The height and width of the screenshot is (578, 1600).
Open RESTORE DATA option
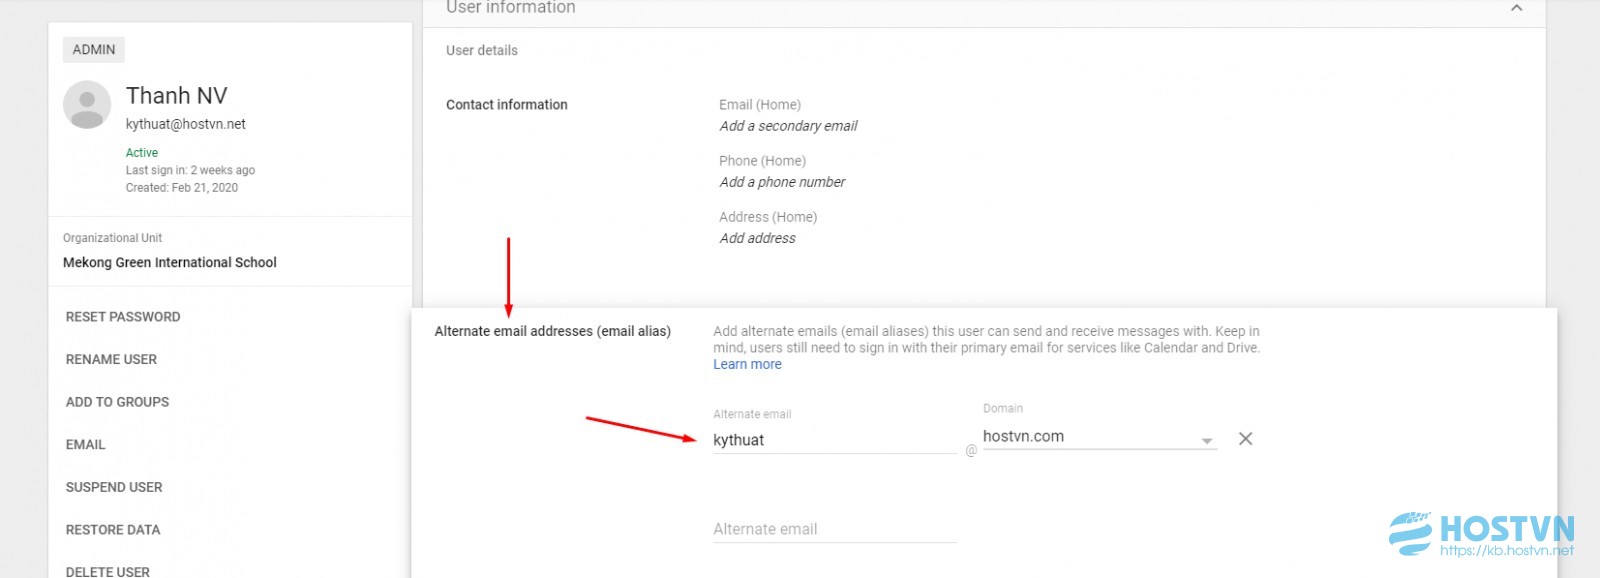point(113,530)
